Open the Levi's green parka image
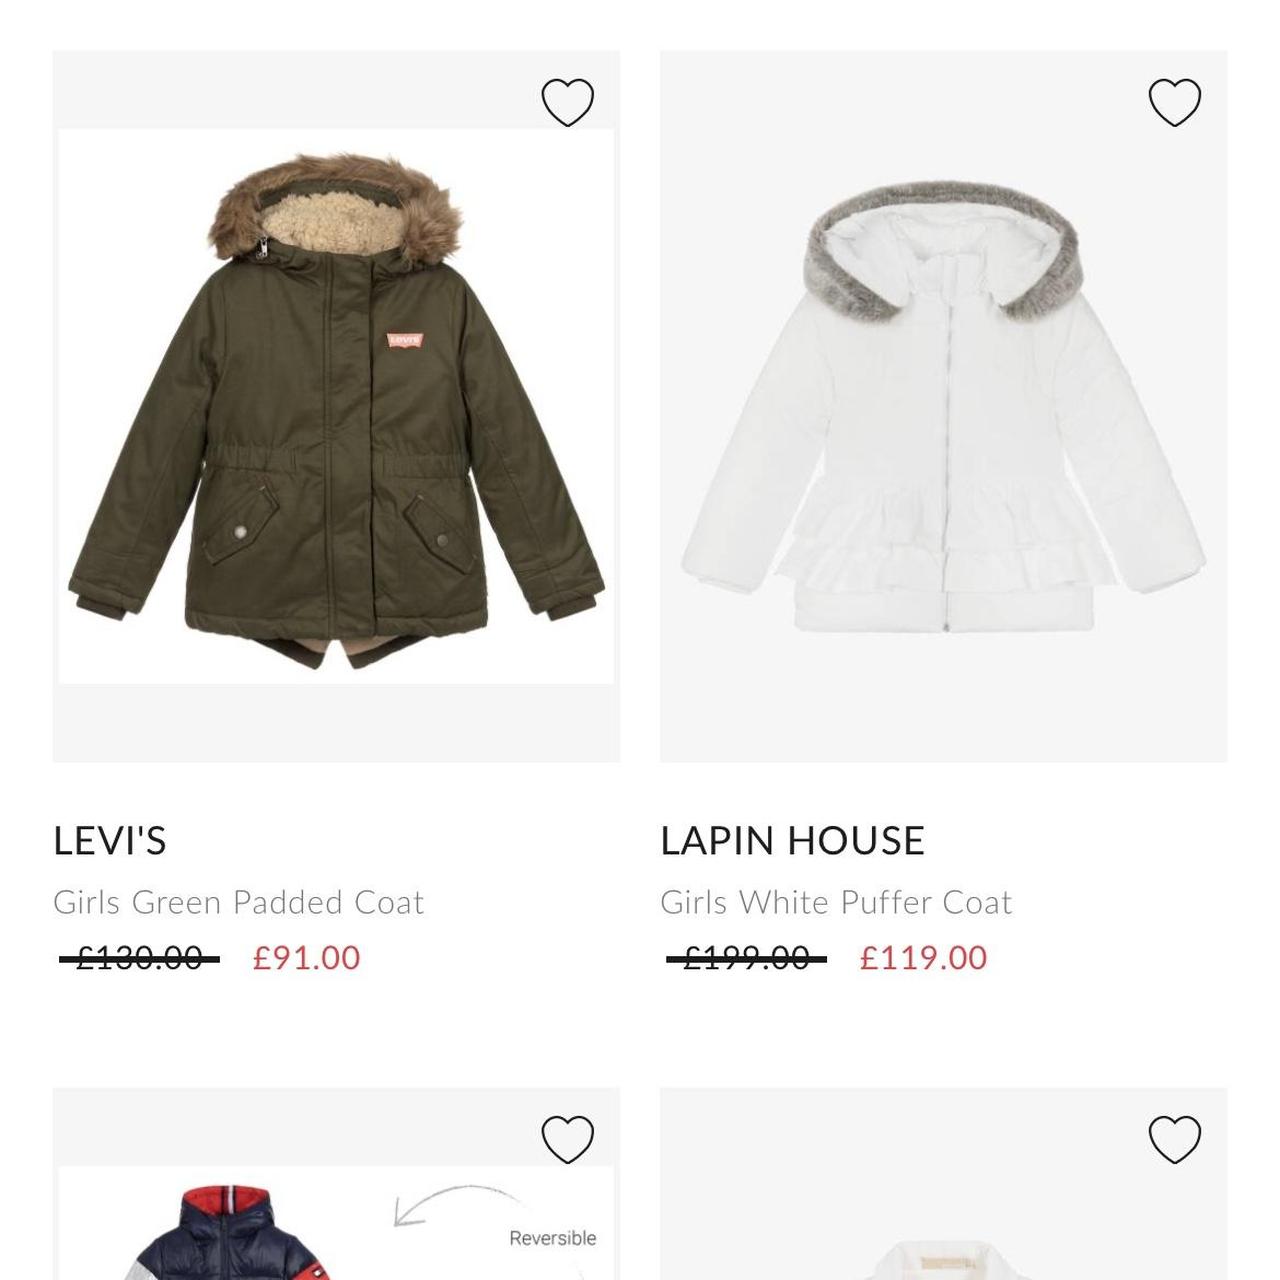The height and width of the screenshot is (1280, 1280). pos(336,406)
